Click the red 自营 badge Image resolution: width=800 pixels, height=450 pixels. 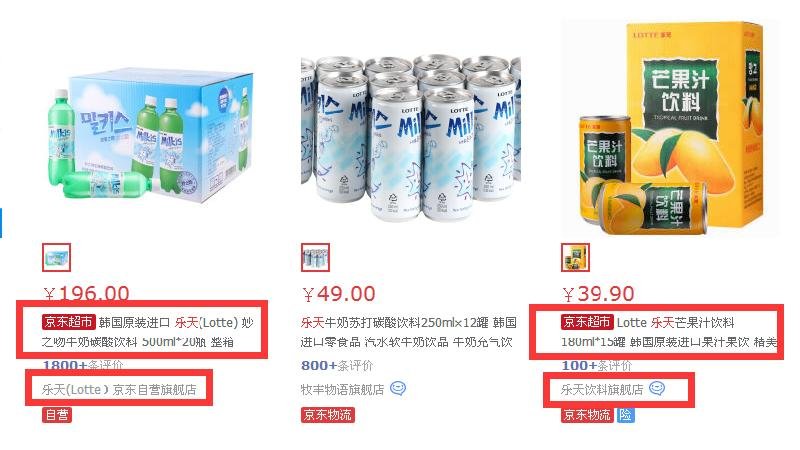click(x=57, y=415)
